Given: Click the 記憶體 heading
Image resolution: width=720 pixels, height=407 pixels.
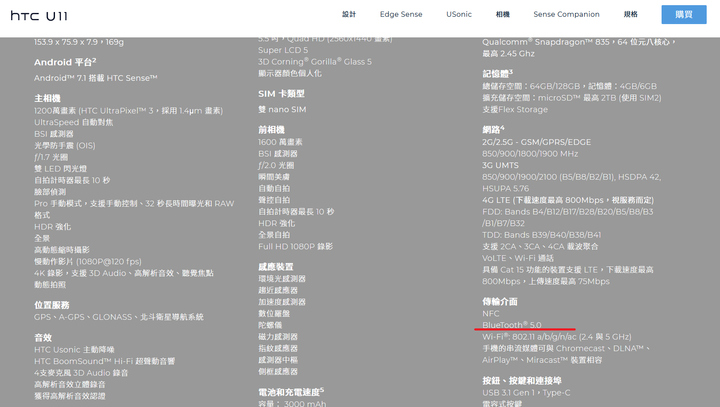Looking at the screenshot, I should 497,73.
